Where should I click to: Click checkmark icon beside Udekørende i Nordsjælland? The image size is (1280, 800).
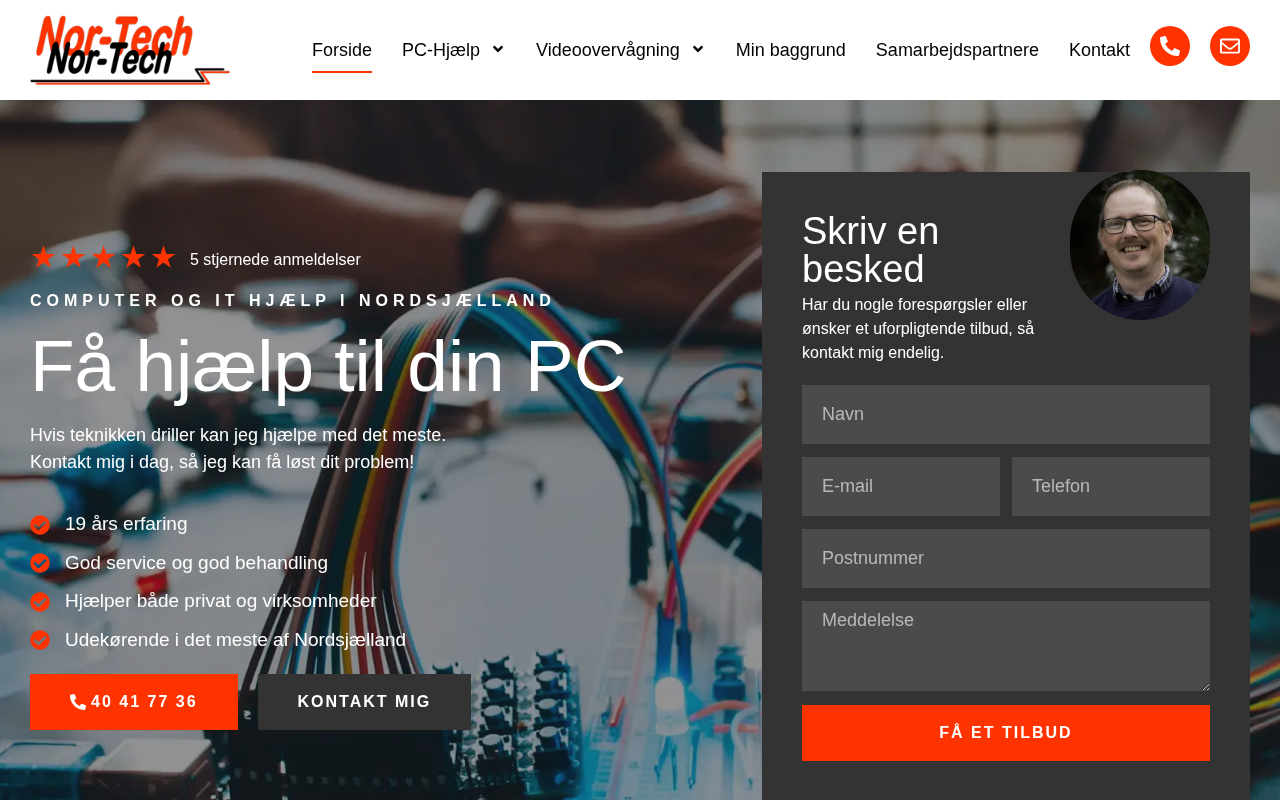tap(40, 640)
